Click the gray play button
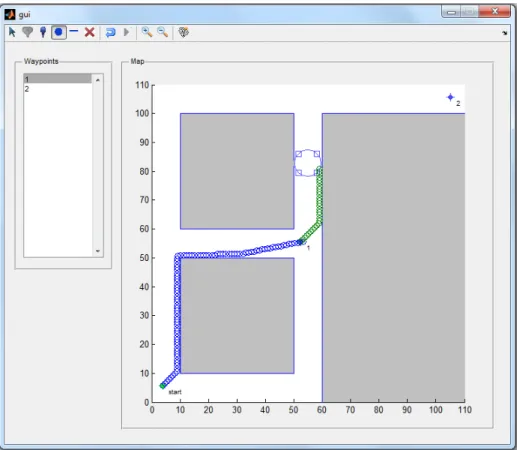Viewport: 517px width, 450px height. 126,32
